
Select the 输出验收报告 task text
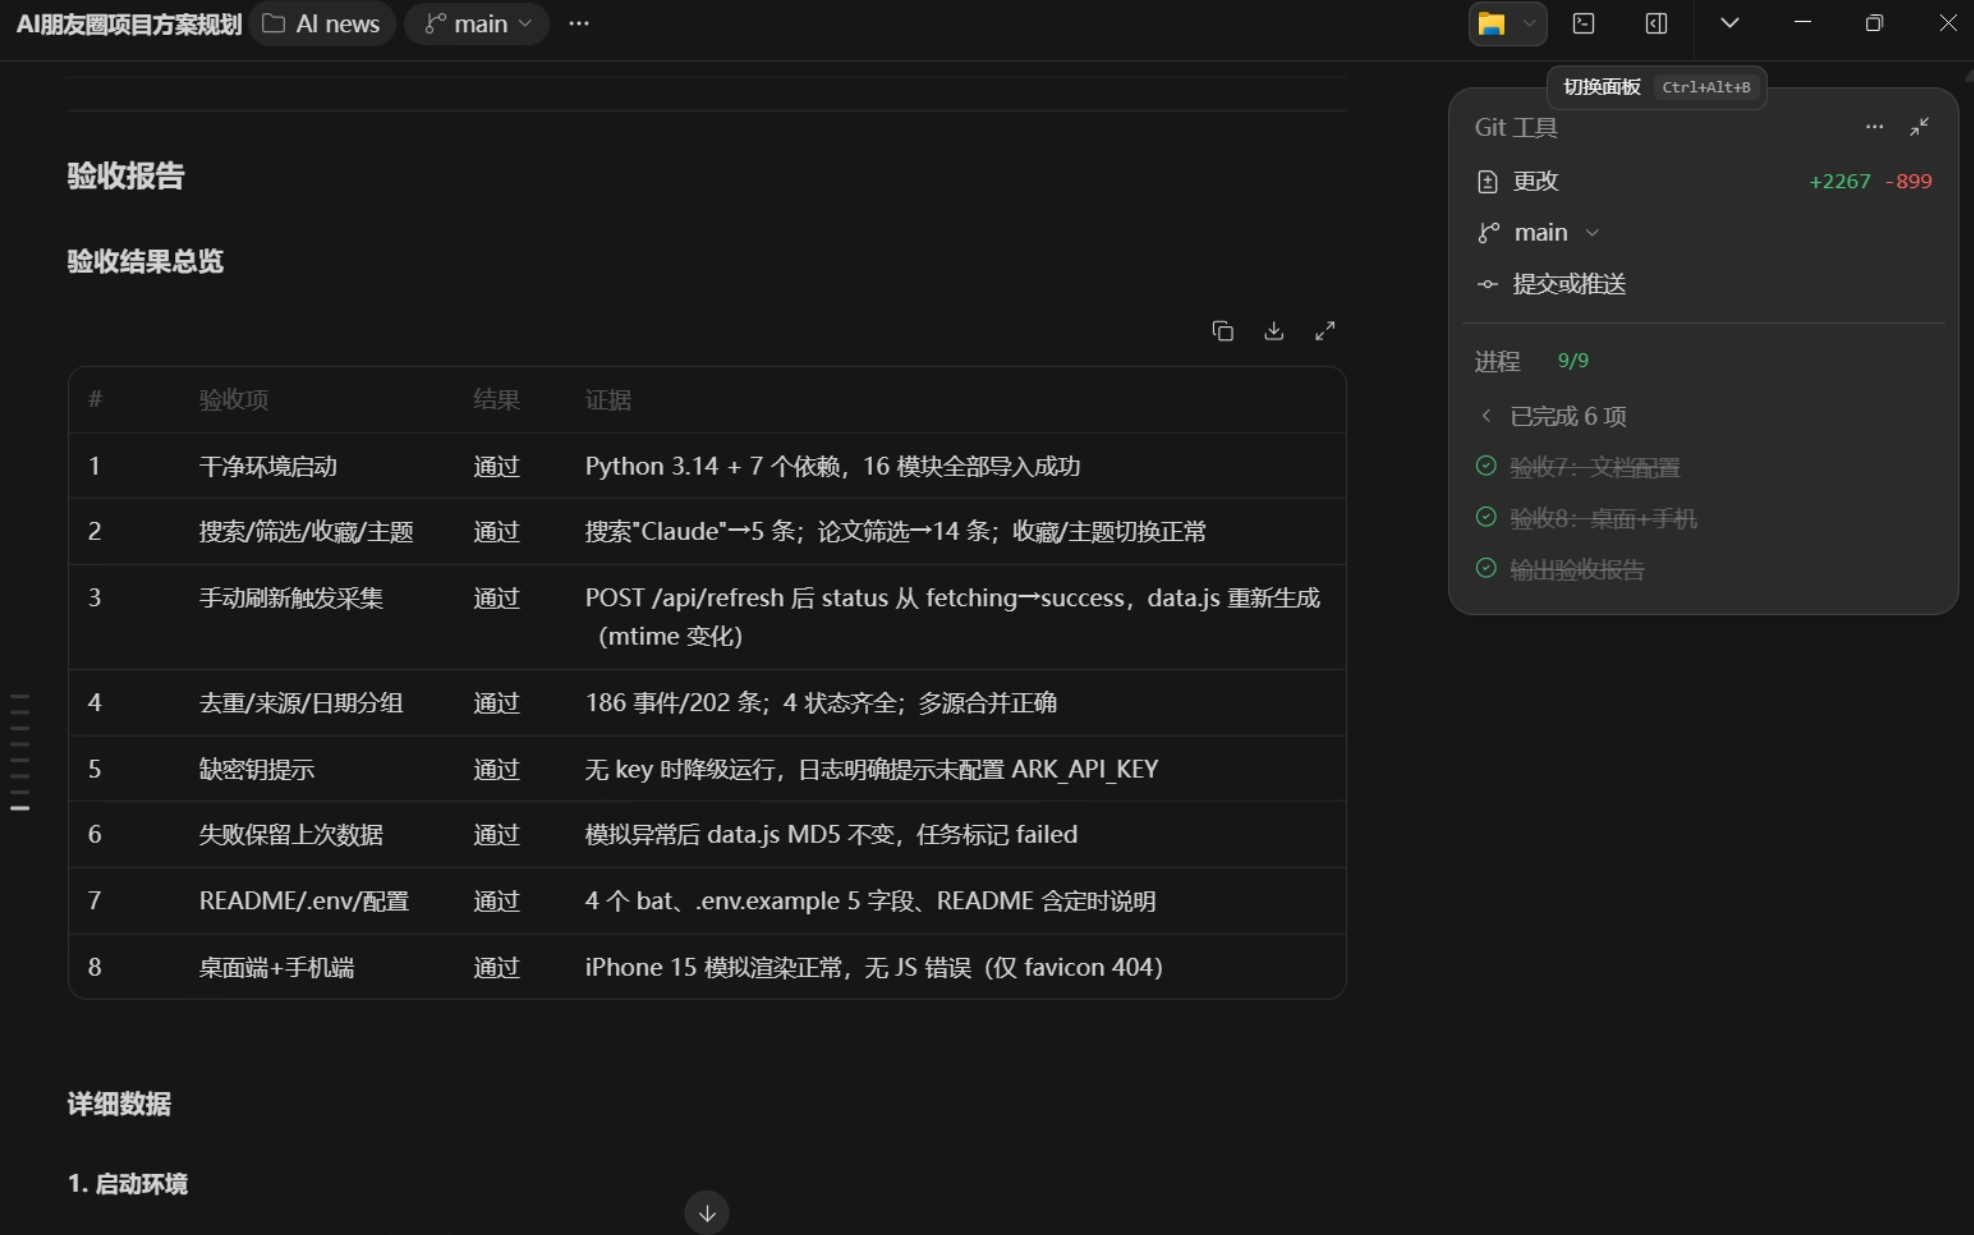coord(1577,569)
